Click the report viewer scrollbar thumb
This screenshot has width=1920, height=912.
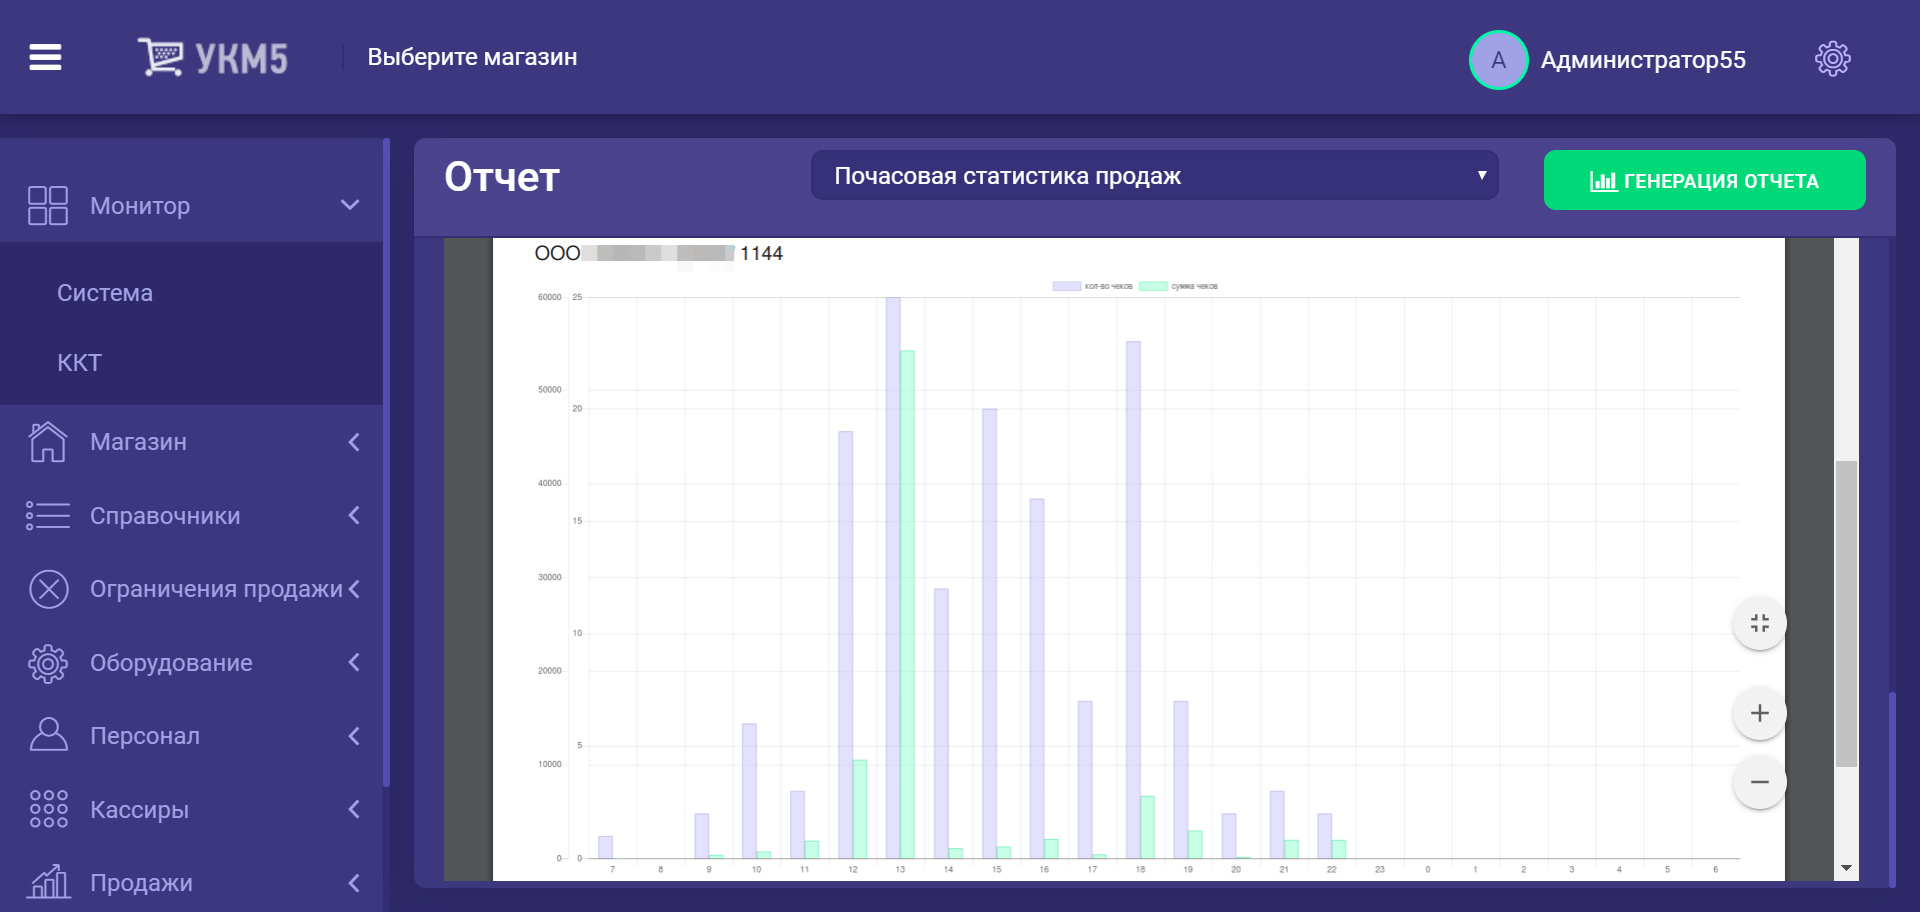point(1846,613)
